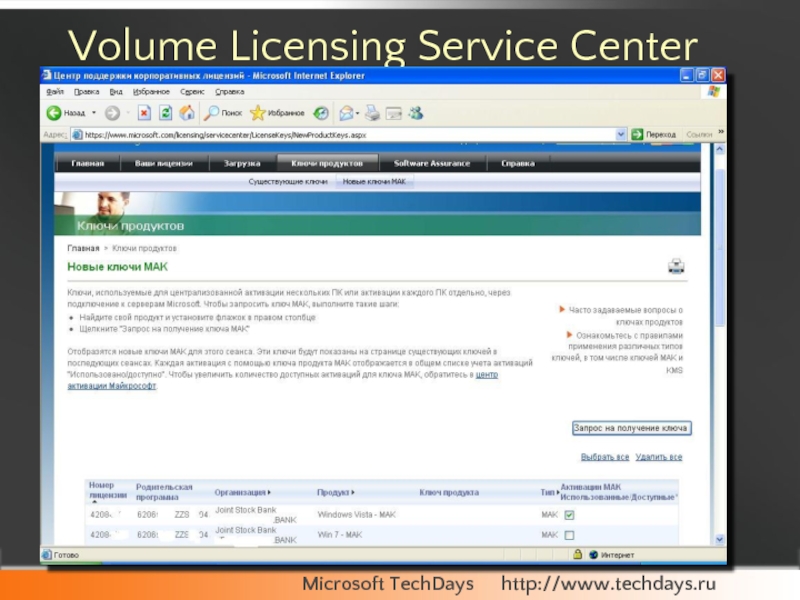Sort by Продукт column header

point(335,492)
